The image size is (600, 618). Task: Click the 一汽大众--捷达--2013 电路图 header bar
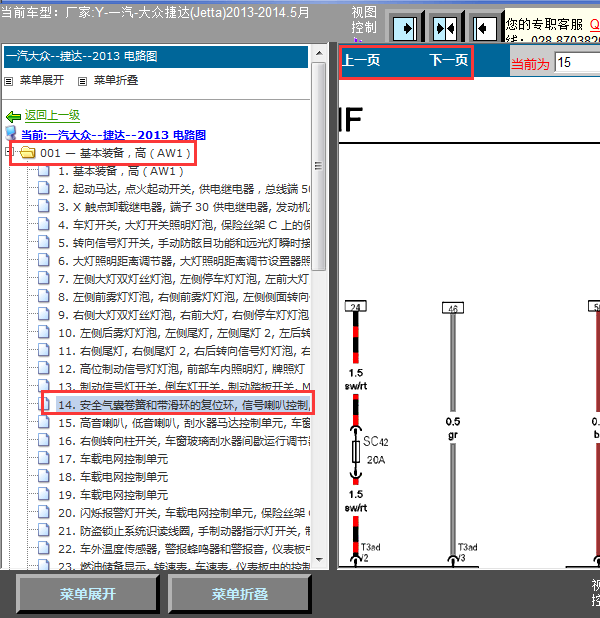pos(156,57)
